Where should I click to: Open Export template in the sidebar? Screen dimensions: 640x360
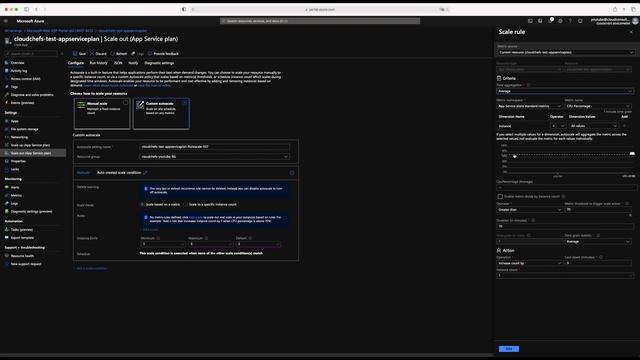click(x=22, y=238)
